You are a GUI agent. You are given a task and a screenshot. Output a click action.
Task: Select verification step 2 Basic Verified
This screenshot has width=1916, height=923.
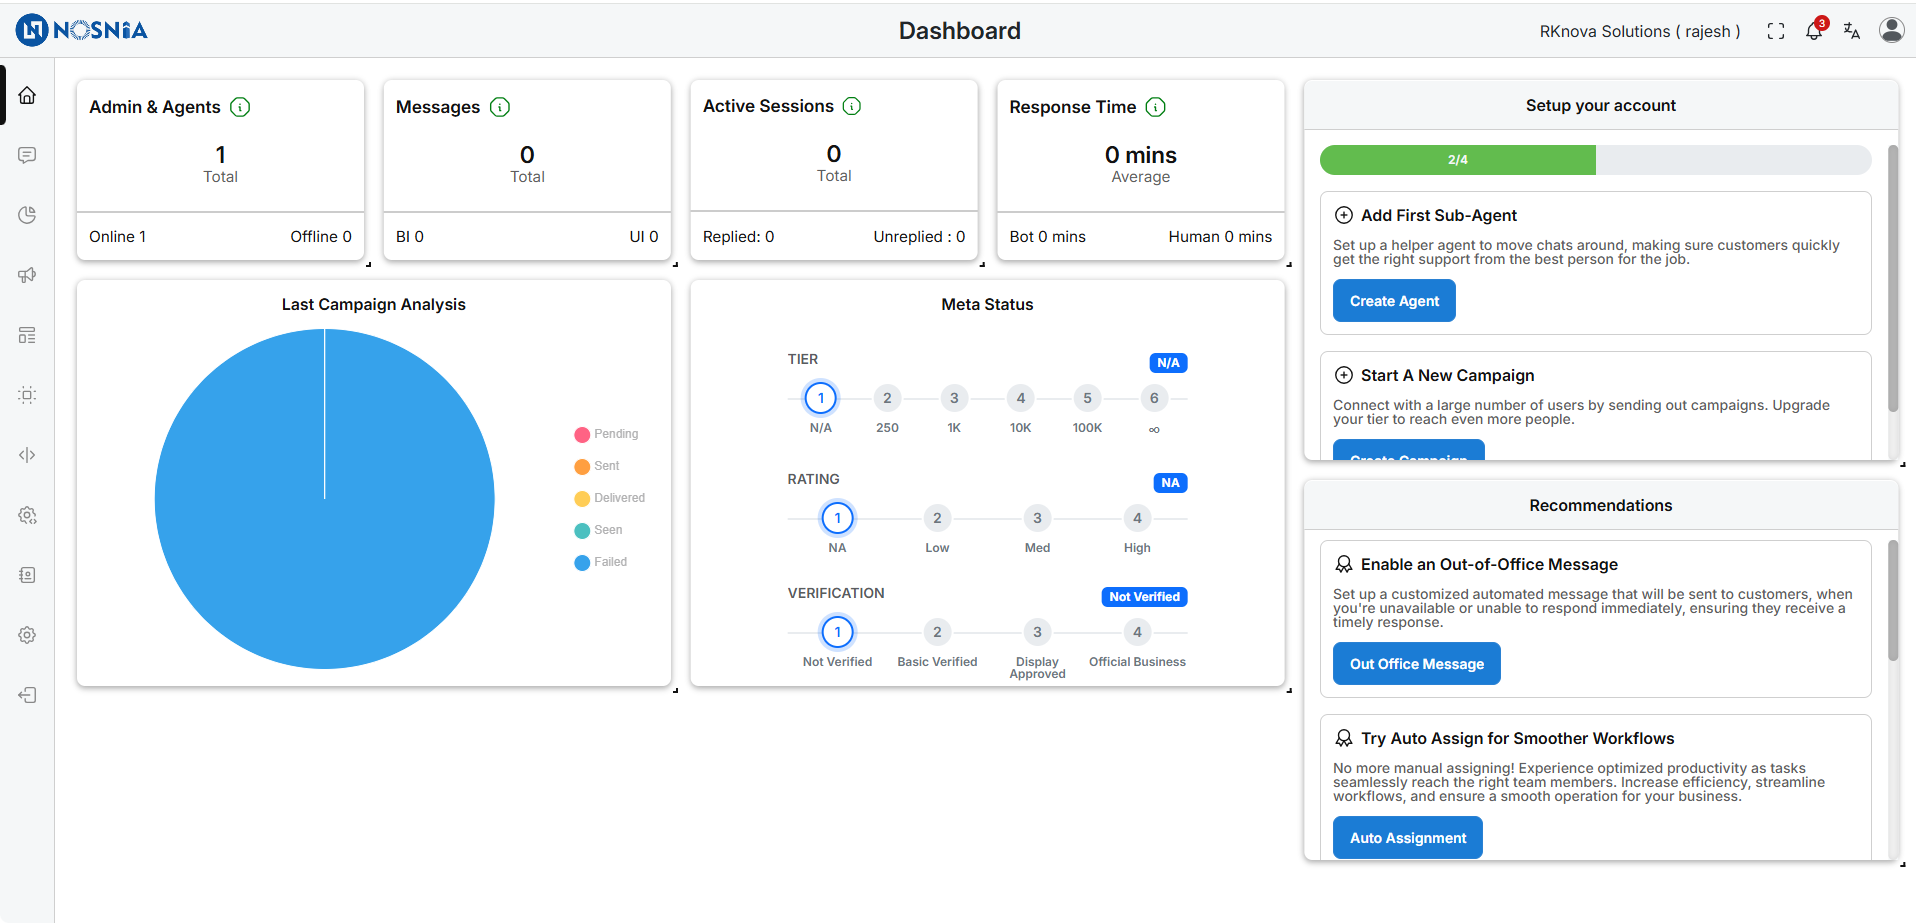click(937, 632)
